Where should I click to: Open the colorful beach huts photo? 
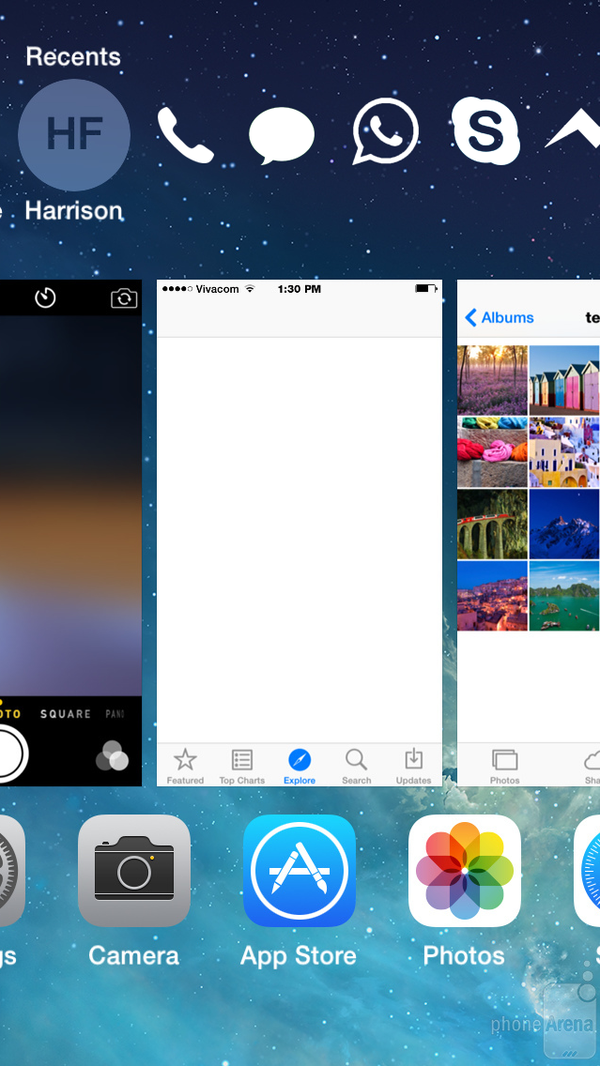click(564, 380)
